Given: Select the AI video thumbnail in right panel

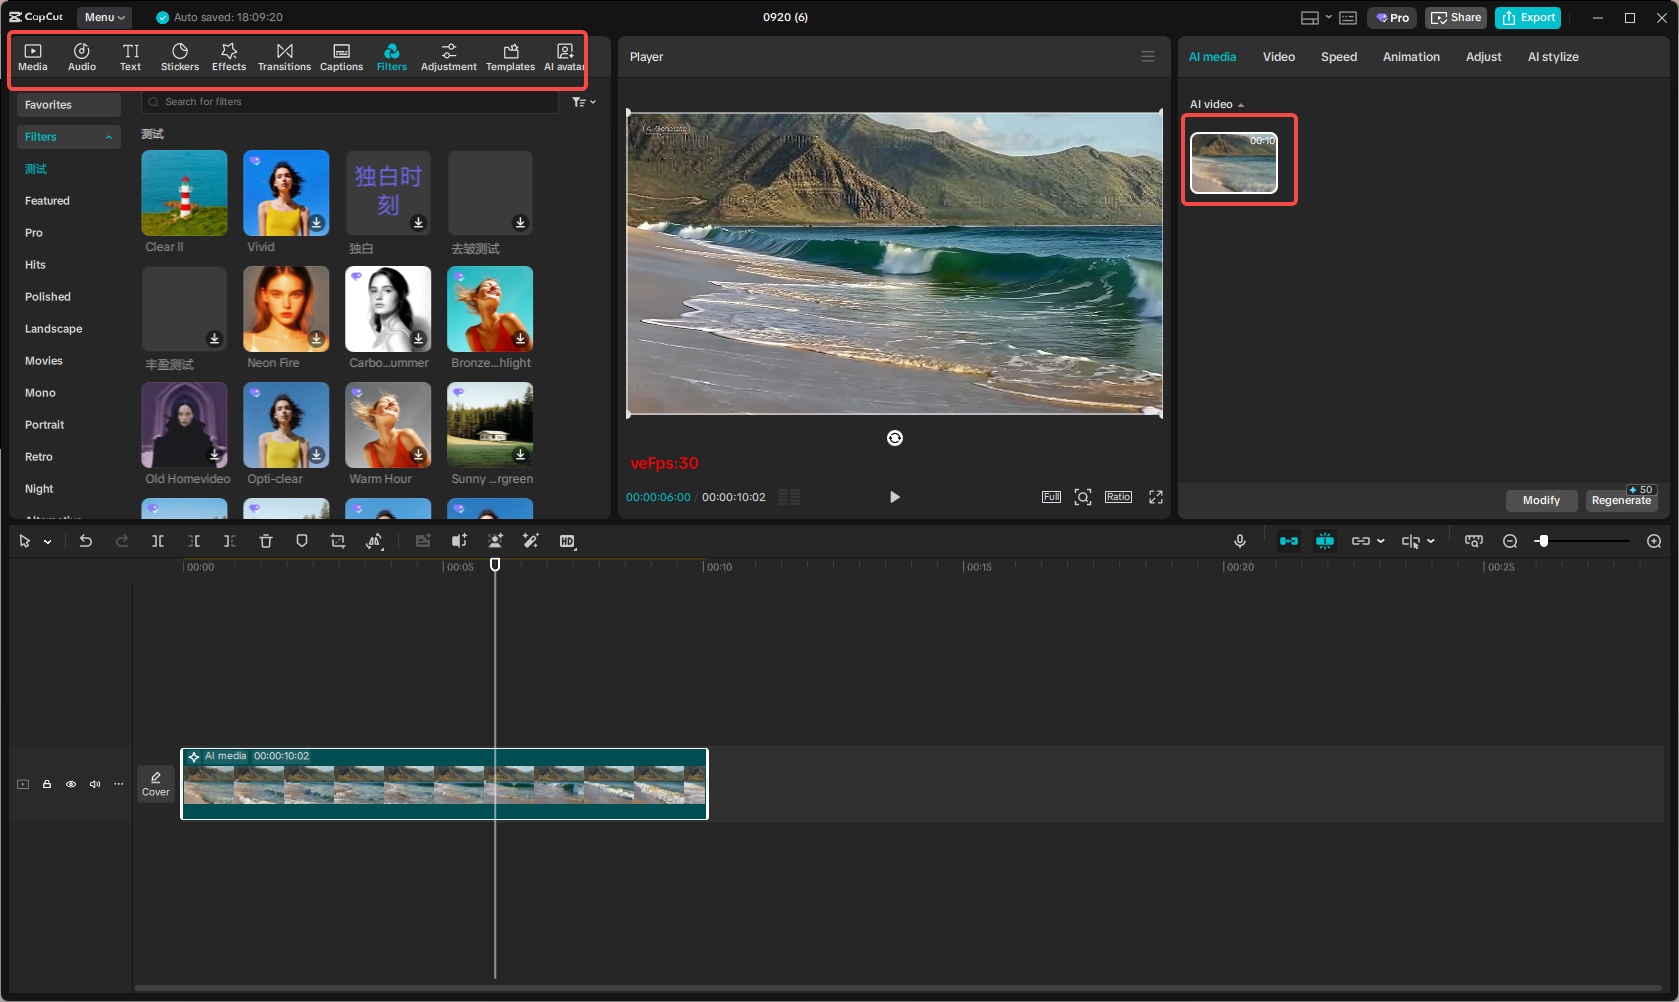Looking at the screenshot, I should coord(1234,162).
